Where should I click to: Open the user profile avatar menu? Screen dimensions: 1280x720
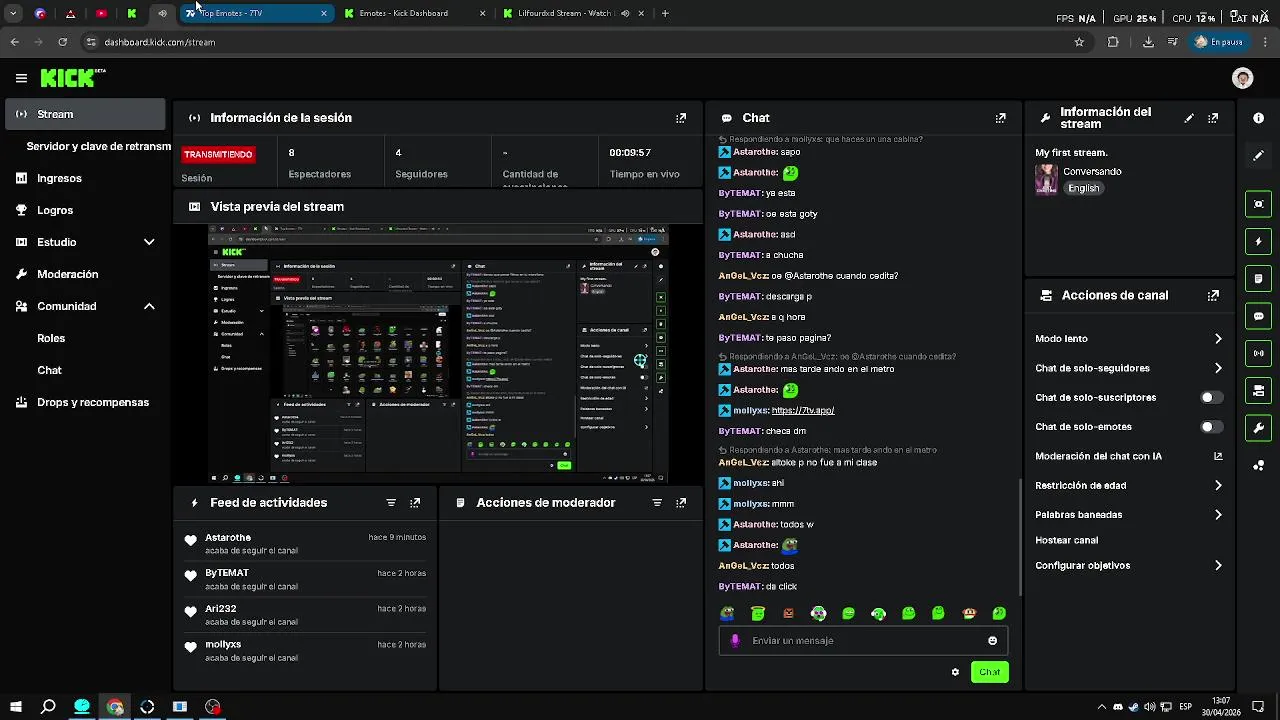point(1243,78)
